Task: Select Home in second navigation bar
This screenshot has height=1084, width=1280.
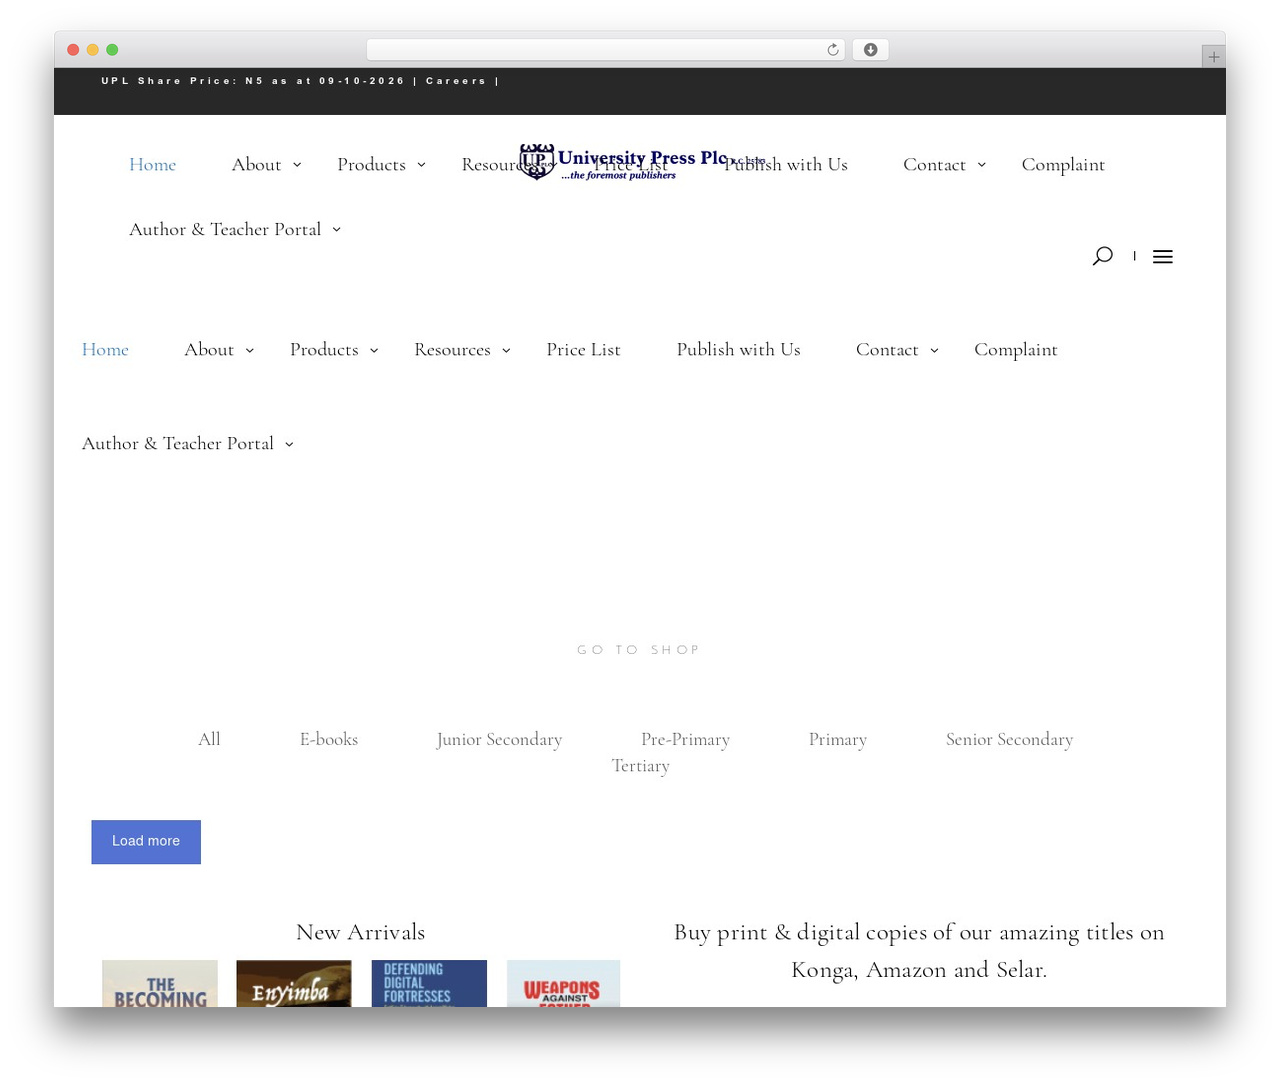Action: [105, 349]
